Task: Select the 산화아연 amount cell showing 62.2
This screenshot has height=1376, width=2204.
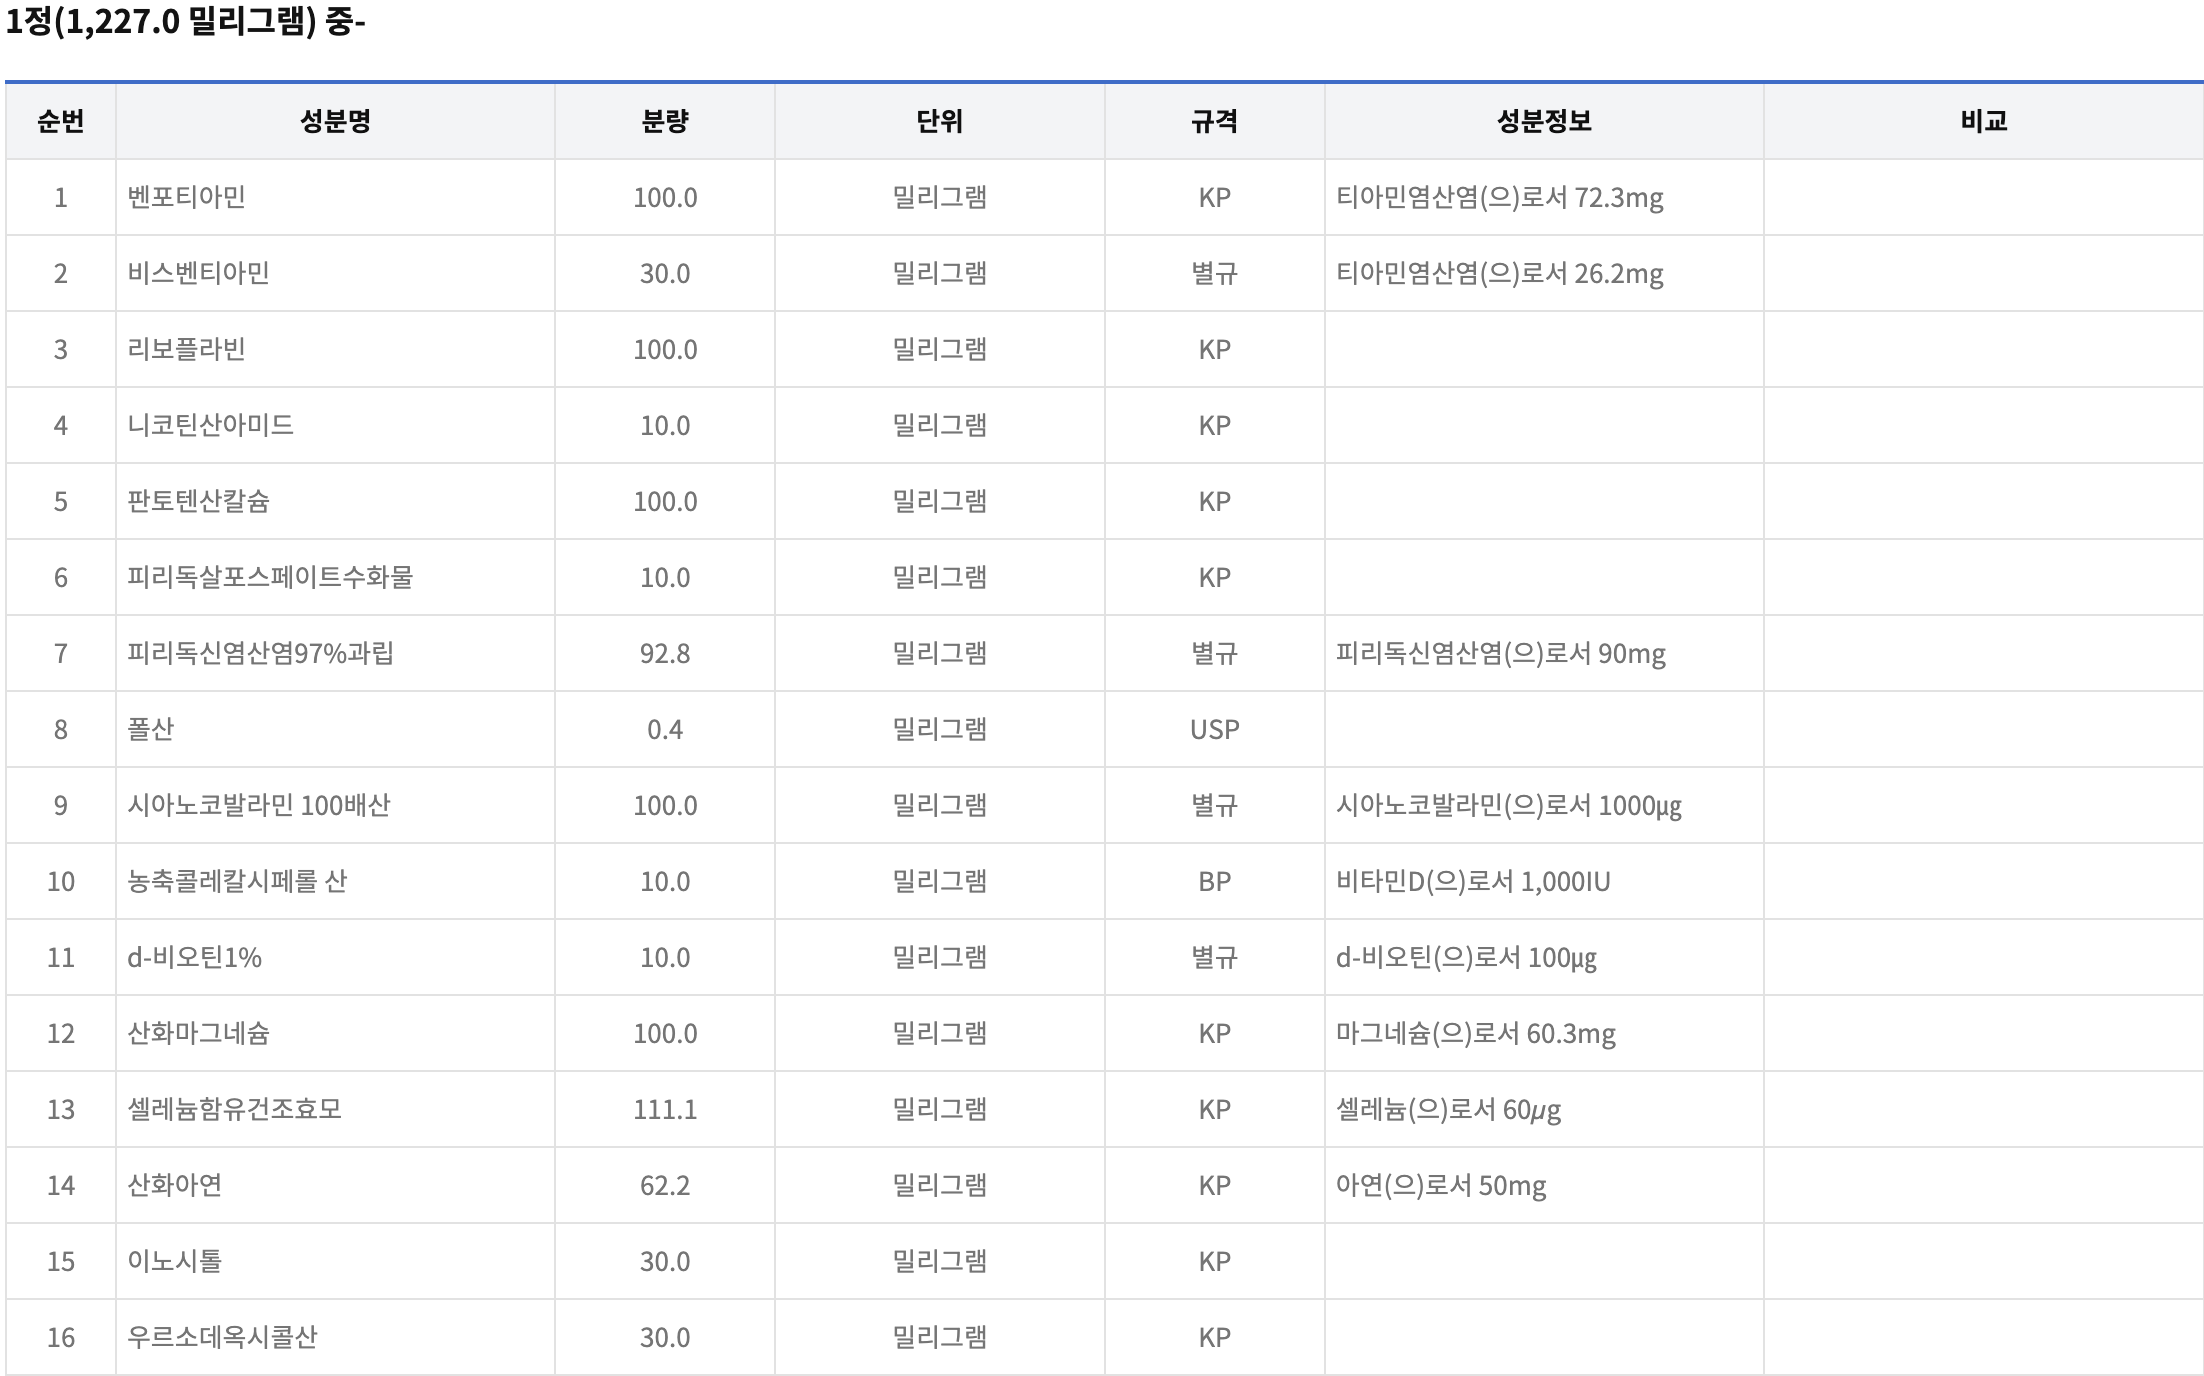Action: (x=663, y=1185)
